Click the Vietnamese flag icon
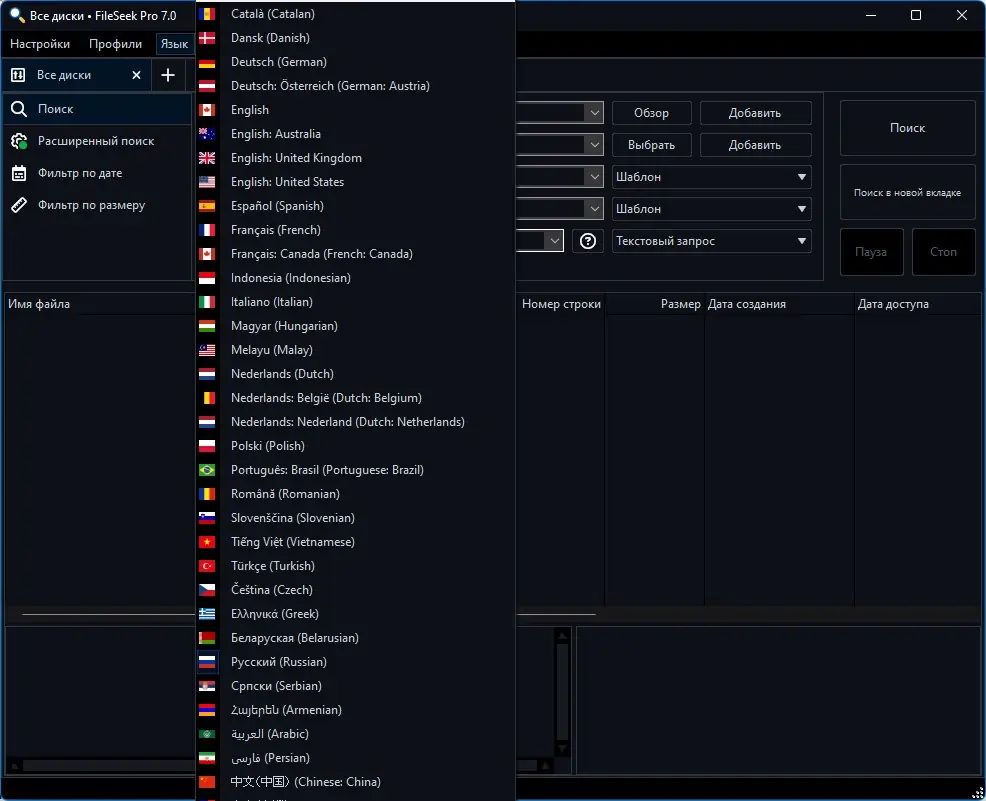Image resolution: width=986 pixels, height=801 pixels. coord(207,542)
